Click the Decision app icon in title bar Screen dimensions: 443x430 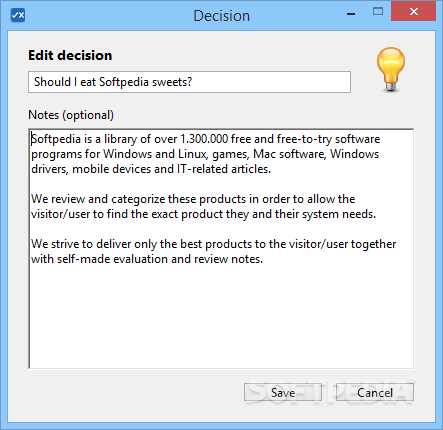pyautogui.click(x=18, y=15)
